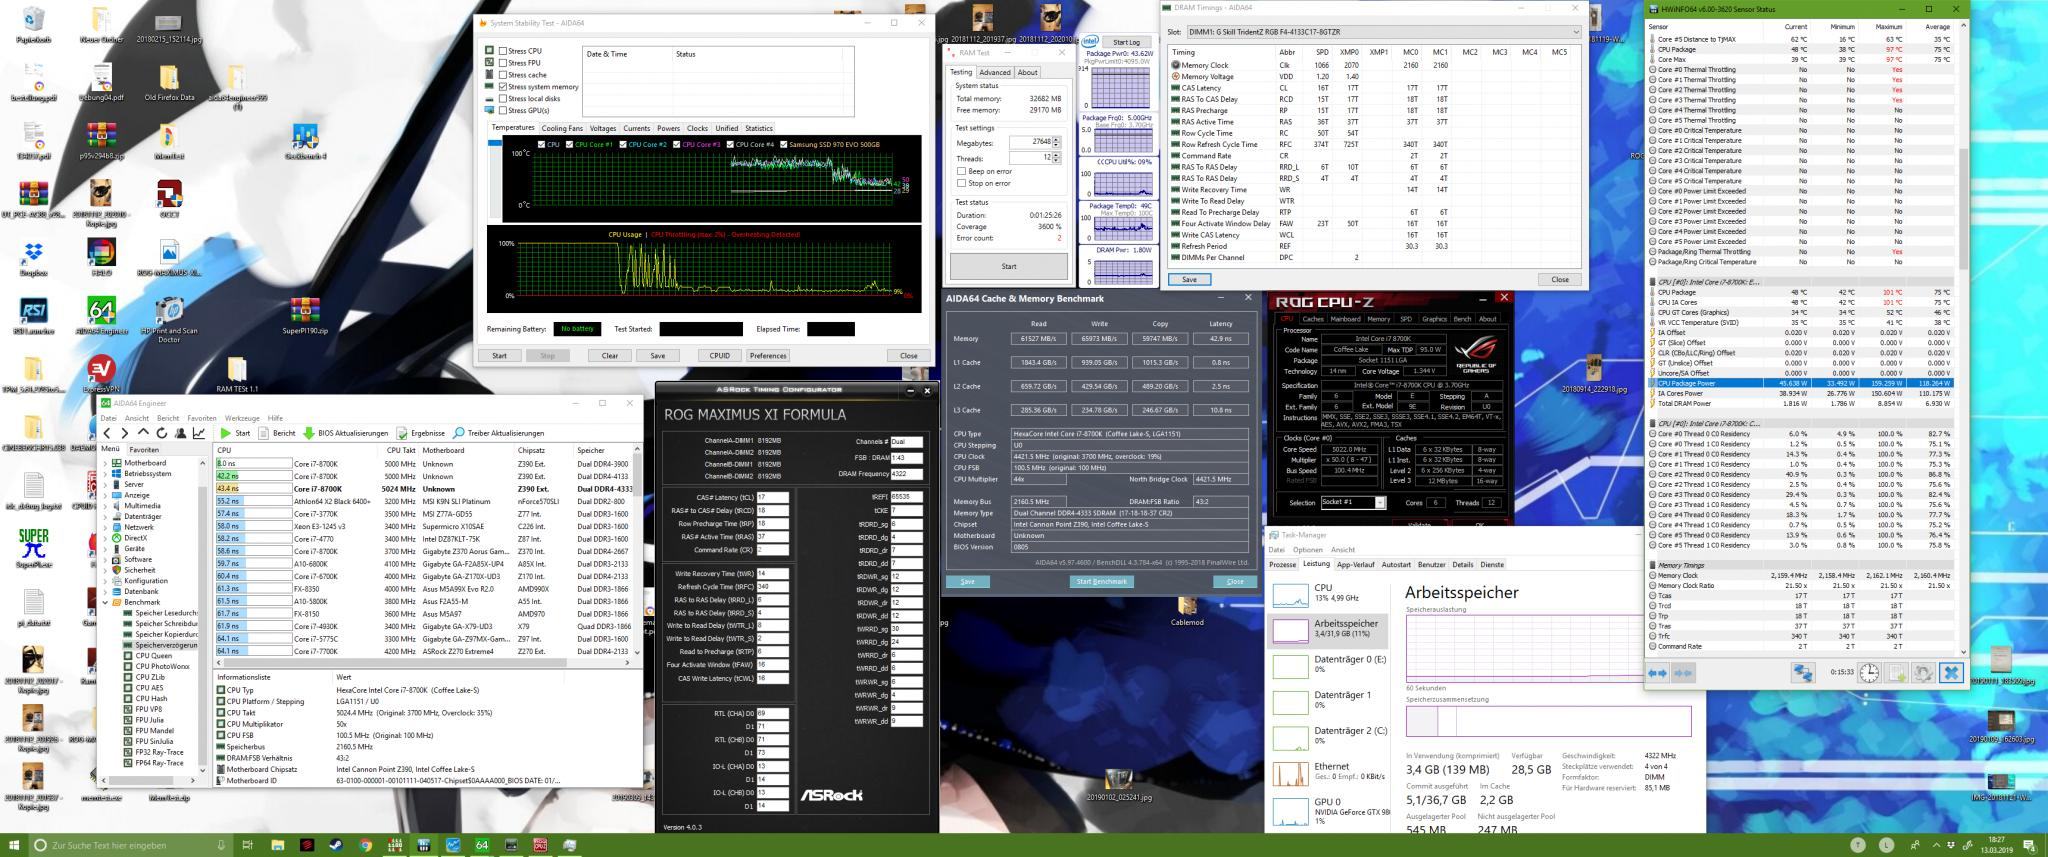Open the Mainboard tab in ROG CPU-Z
The height and width of the screenshot is (857, 2048).
point(1345,319)
